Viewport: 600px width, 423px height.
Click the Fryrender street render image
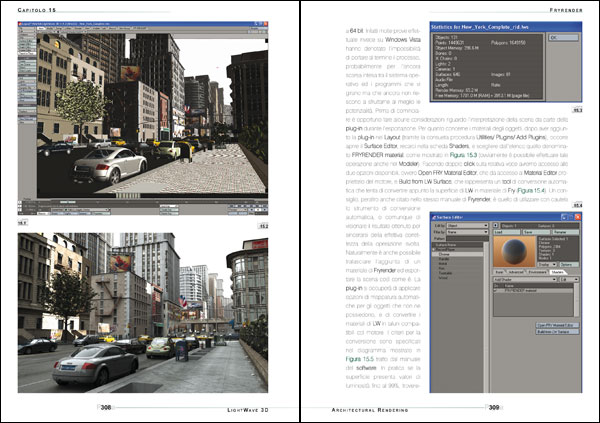click(x=143, y=313)
